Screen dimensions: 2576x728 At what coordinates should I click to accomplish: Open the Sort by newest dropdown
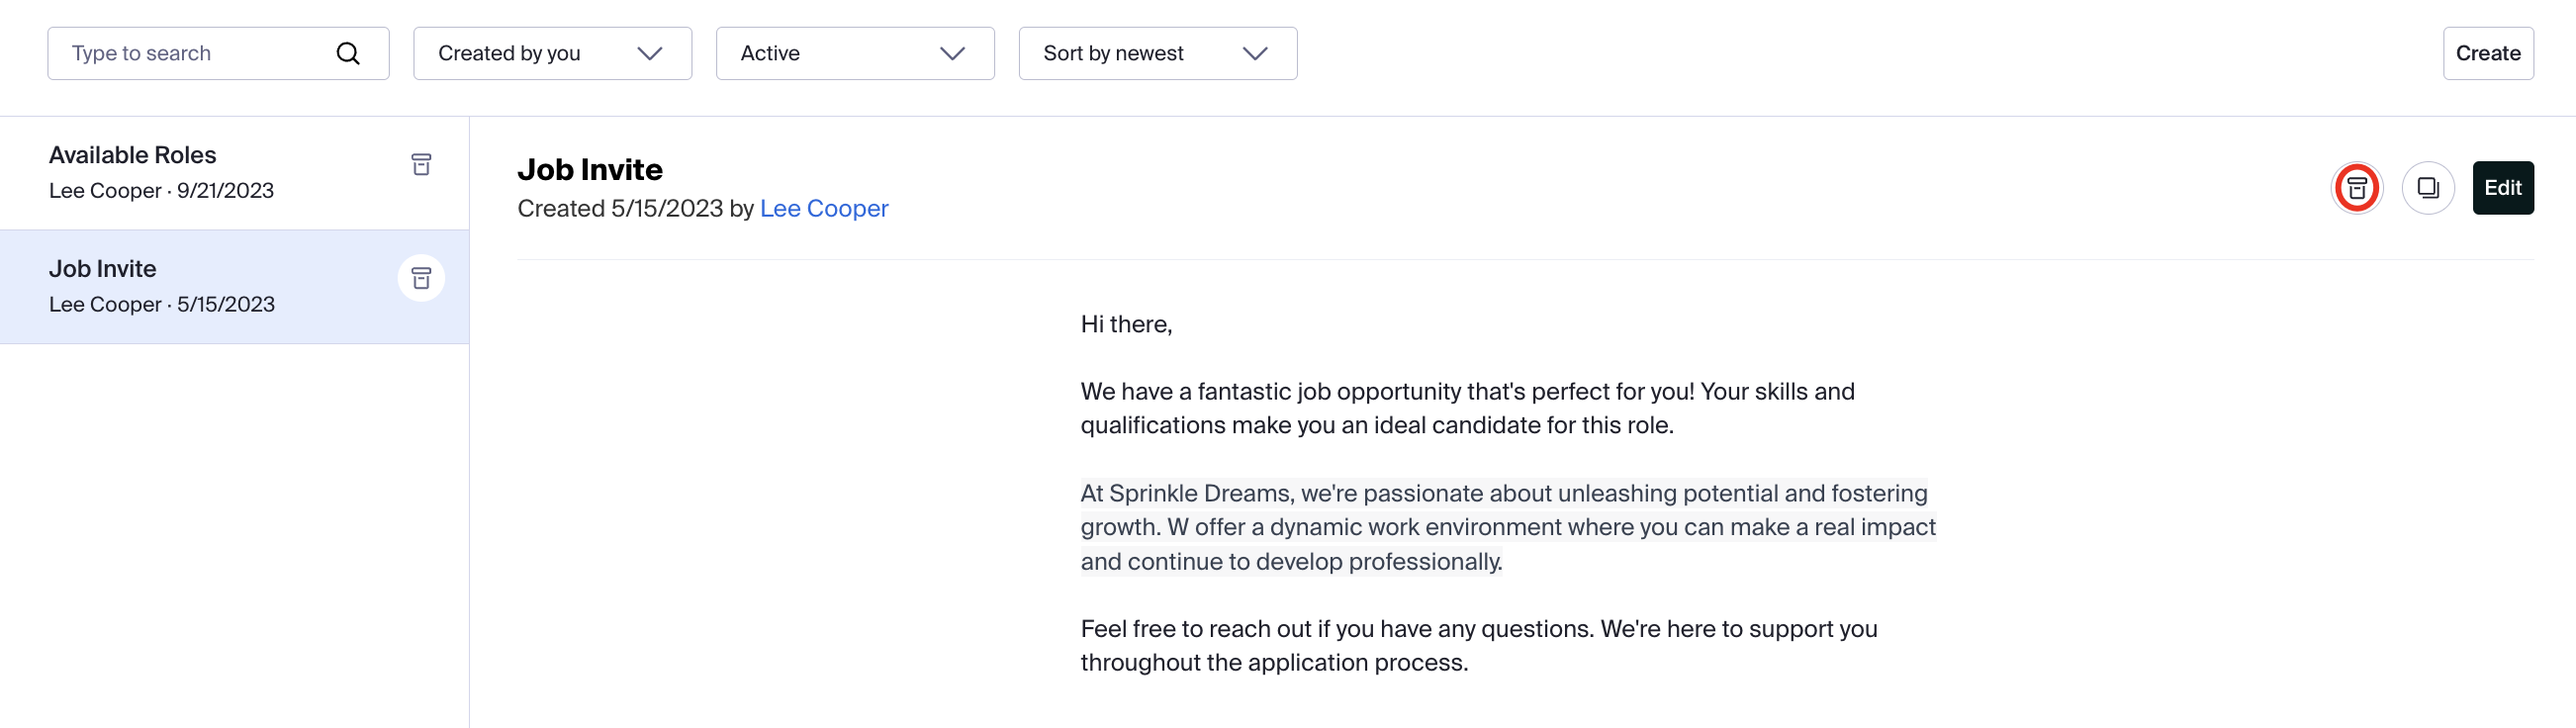tap(1158, 53)
